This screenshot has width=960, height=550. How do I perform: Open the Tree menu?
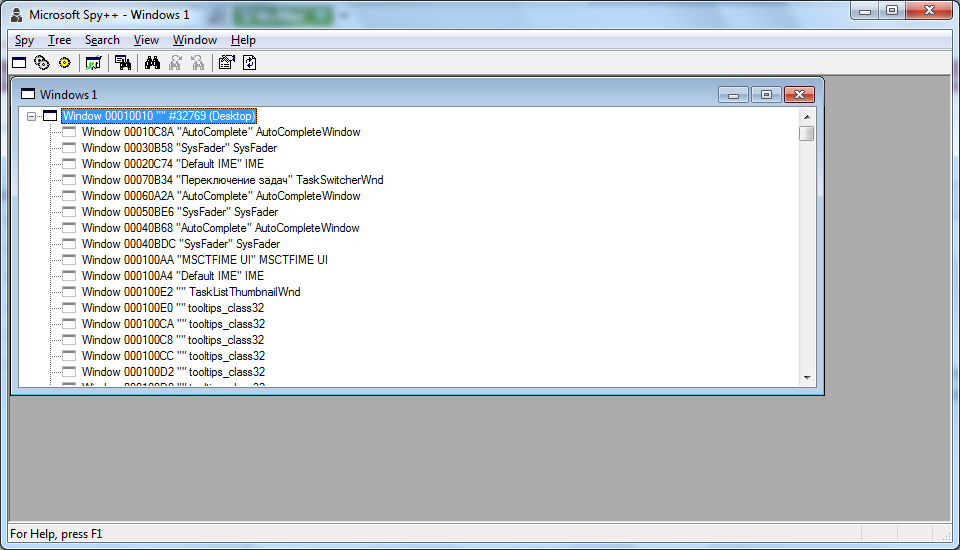pyautogui.click(x=59, y=40)
